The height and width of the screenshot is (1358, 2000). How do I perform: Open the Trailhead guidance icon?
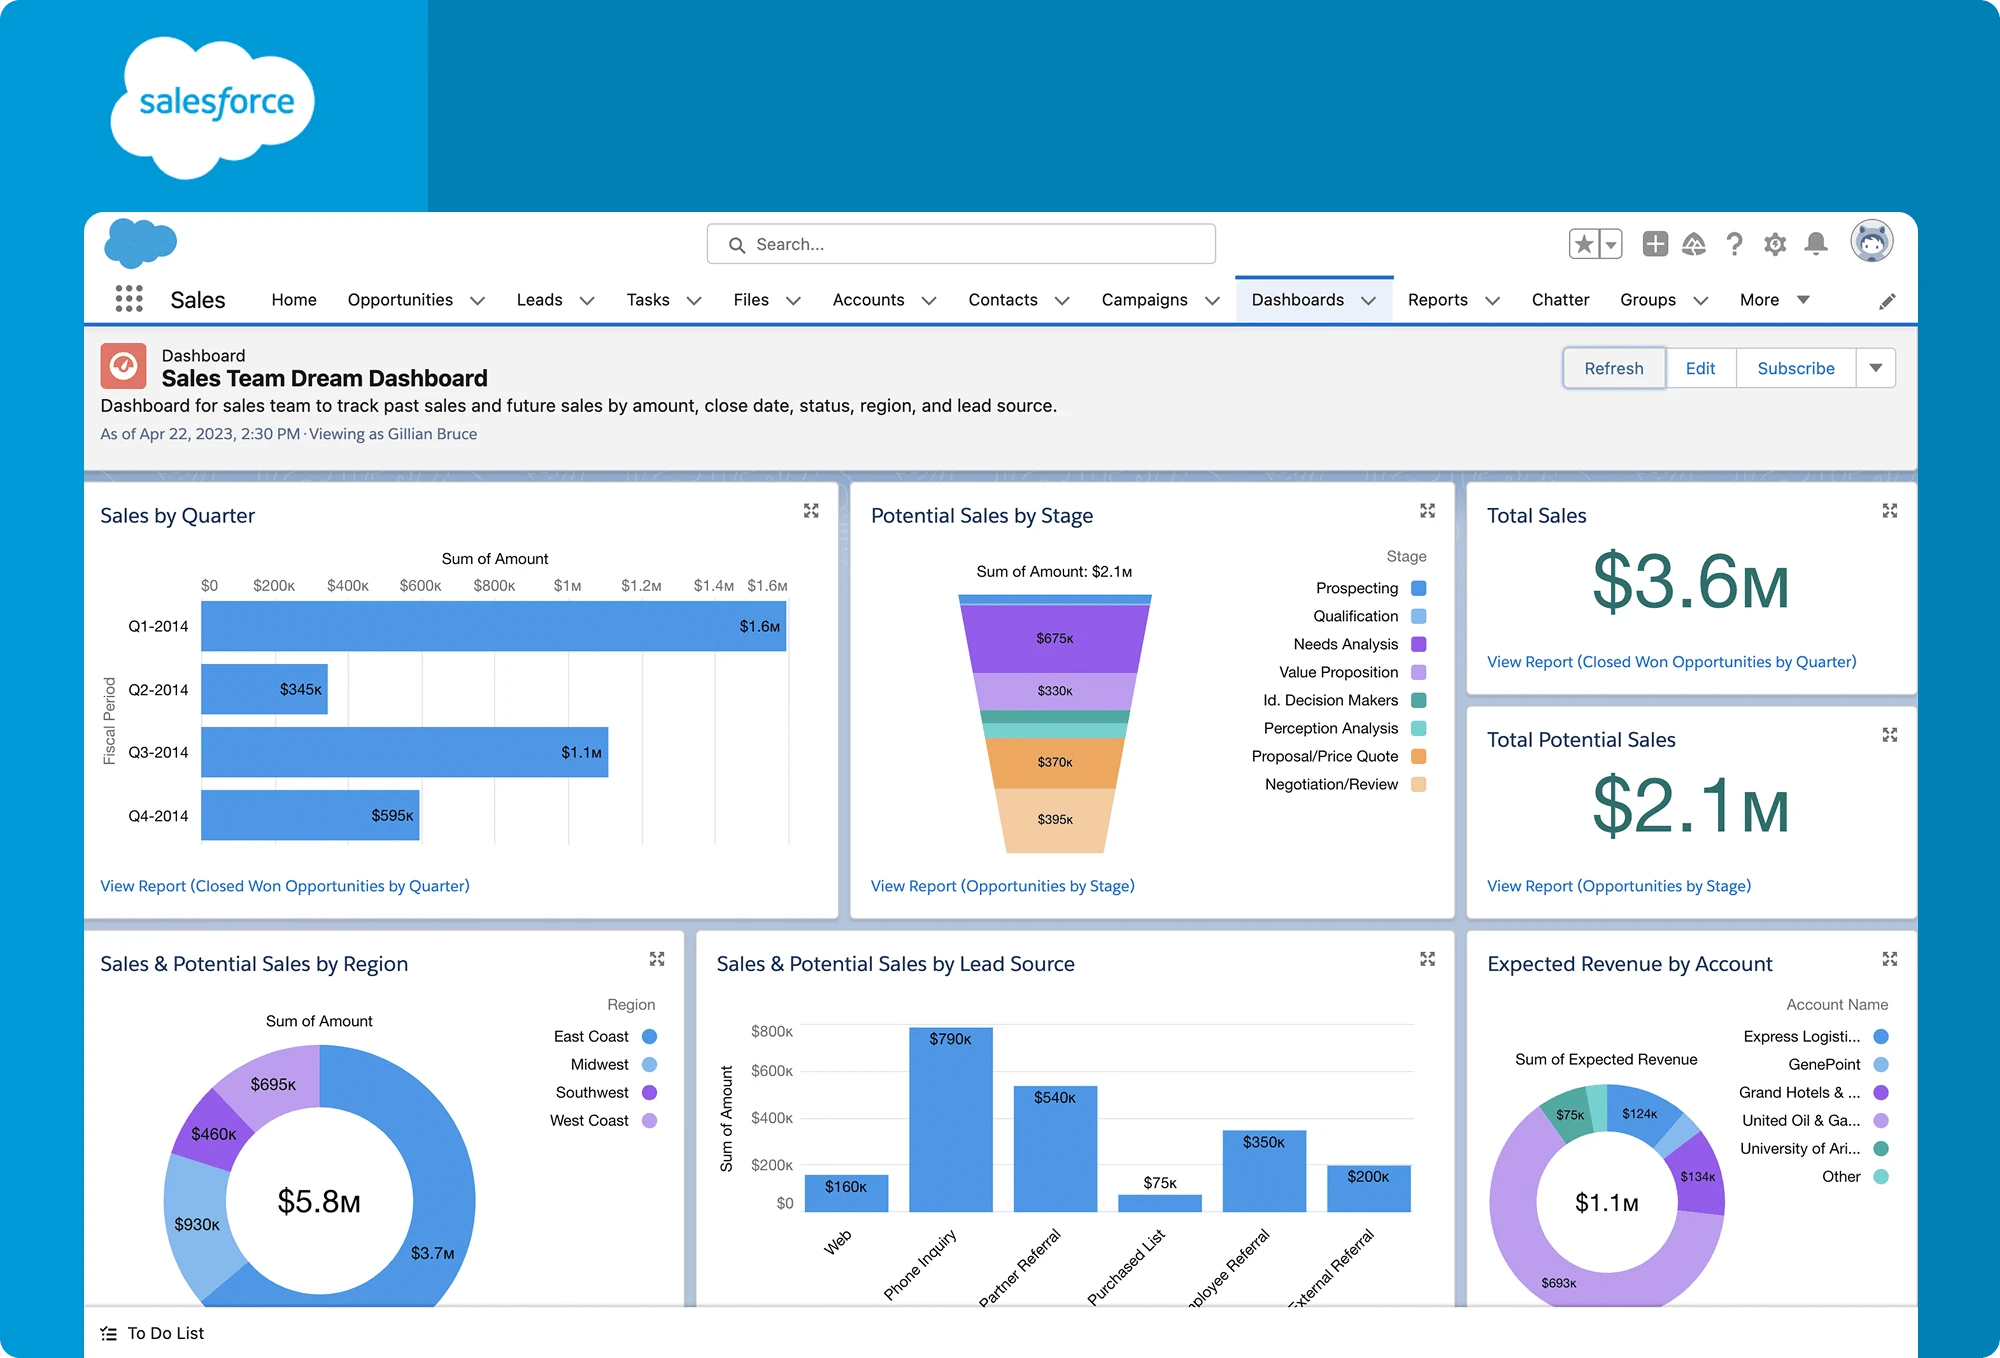[x=1694, y=244]
